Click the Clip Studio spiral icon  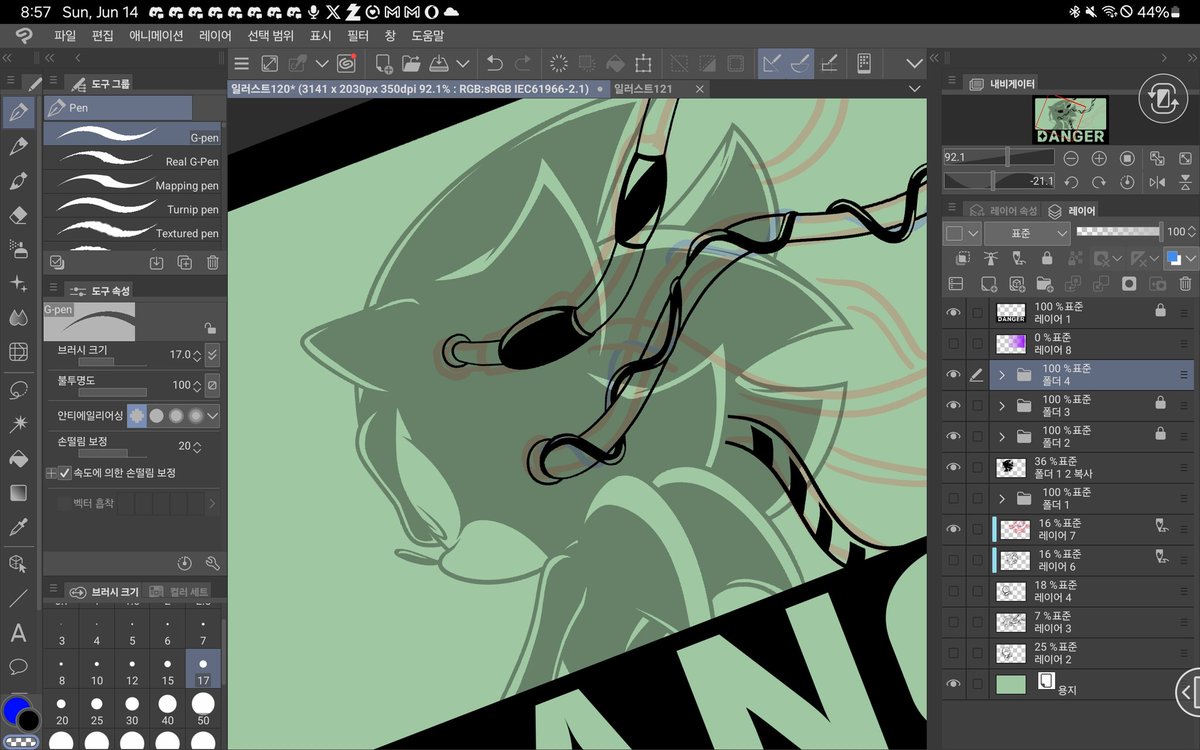click(346, 64)
